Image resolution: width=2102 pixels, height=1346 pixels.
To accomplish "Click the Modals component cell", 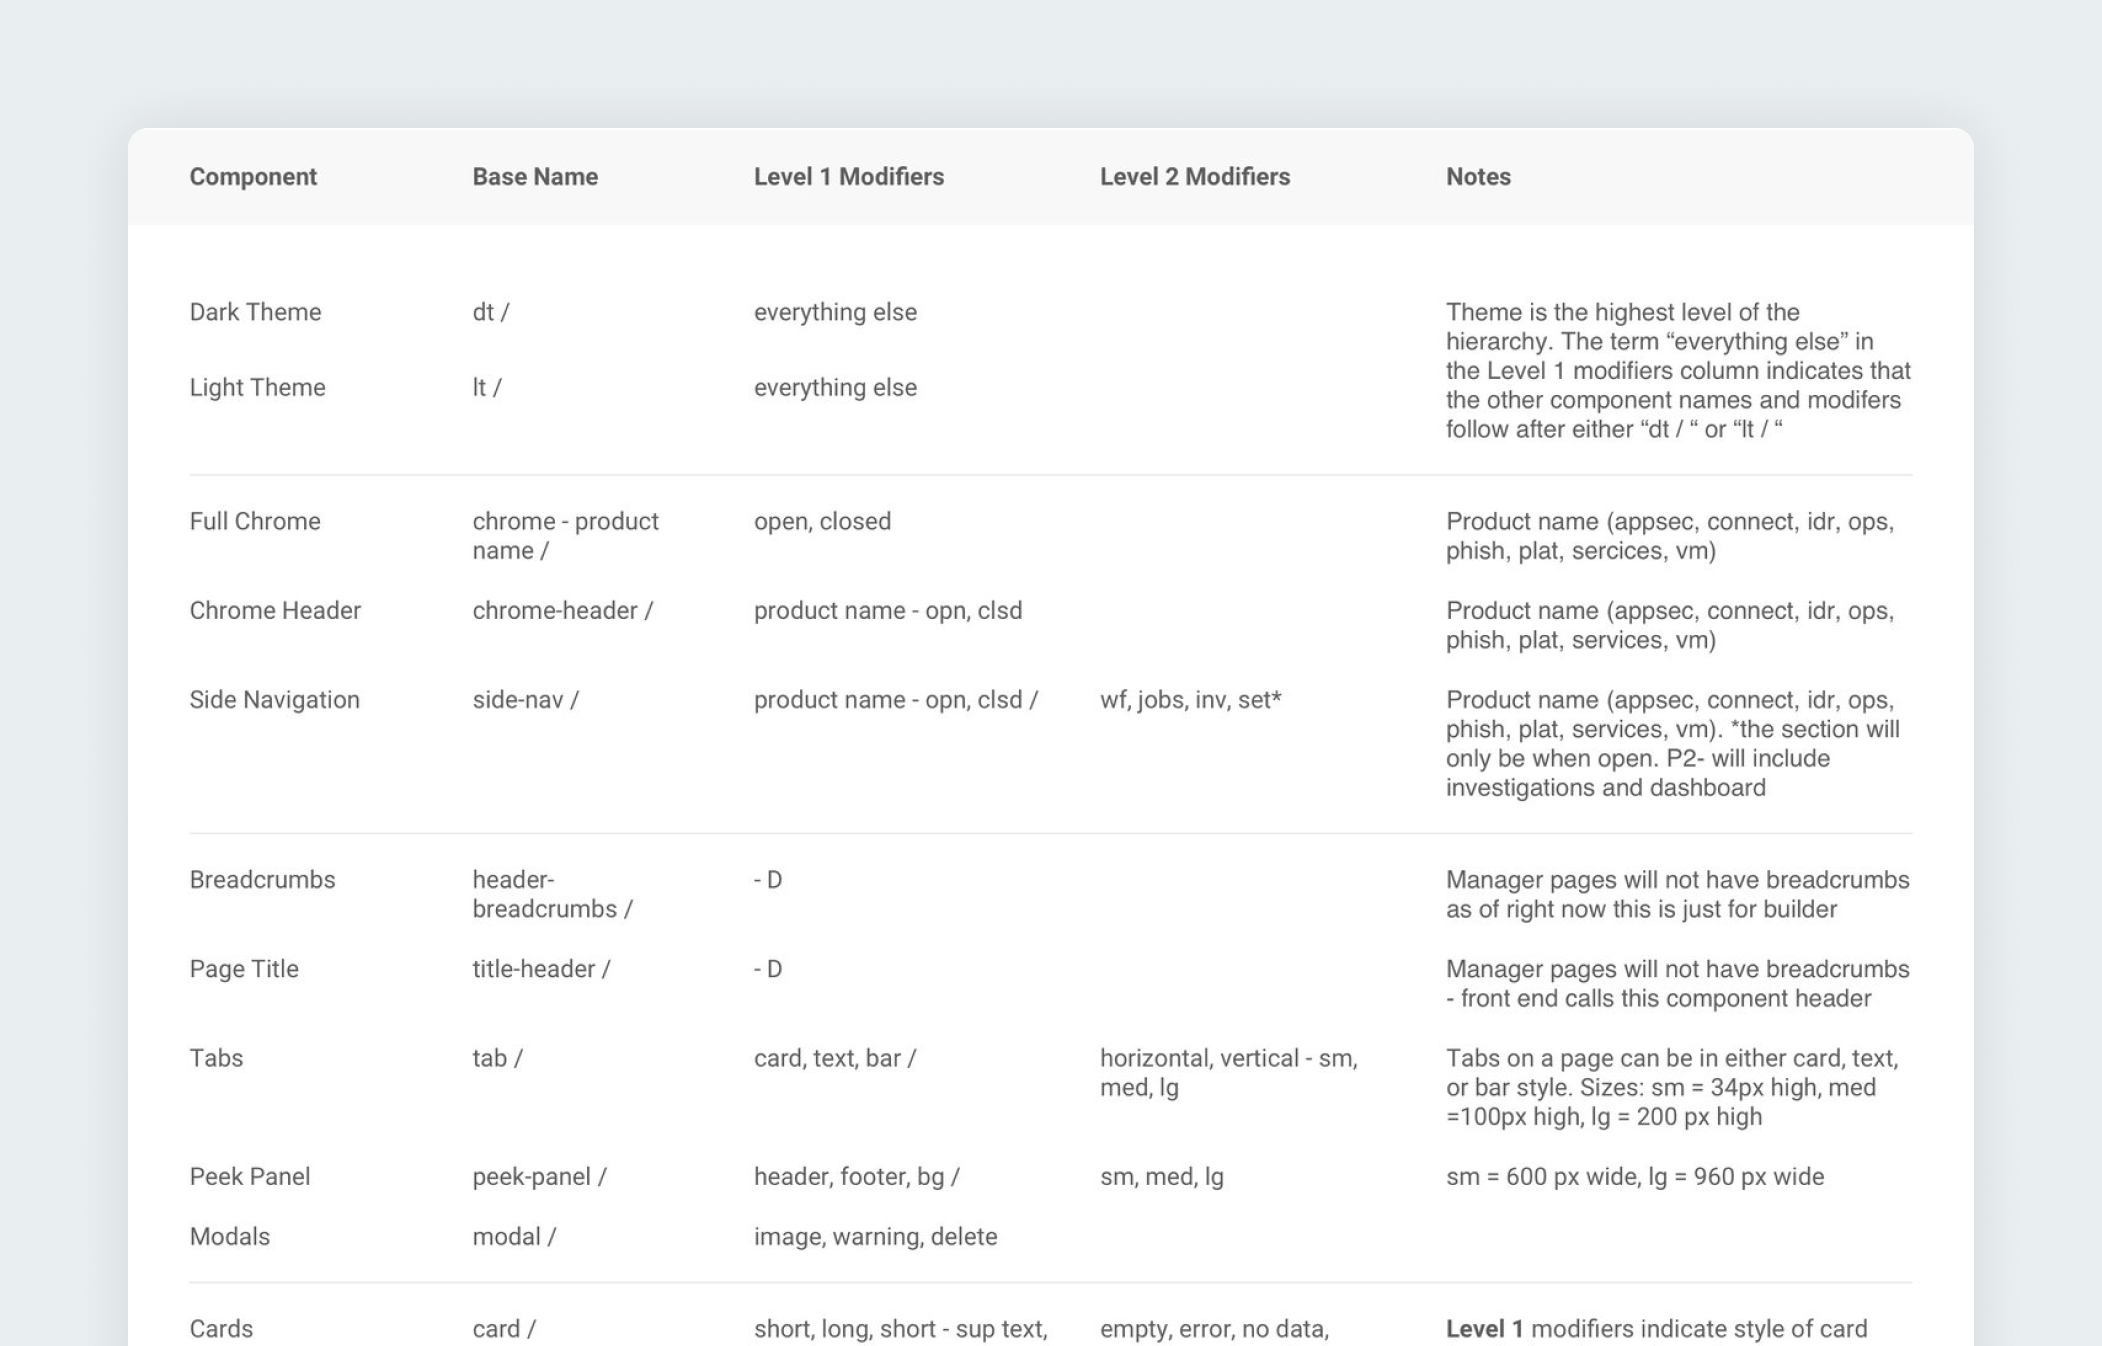I will point(230,1237).
